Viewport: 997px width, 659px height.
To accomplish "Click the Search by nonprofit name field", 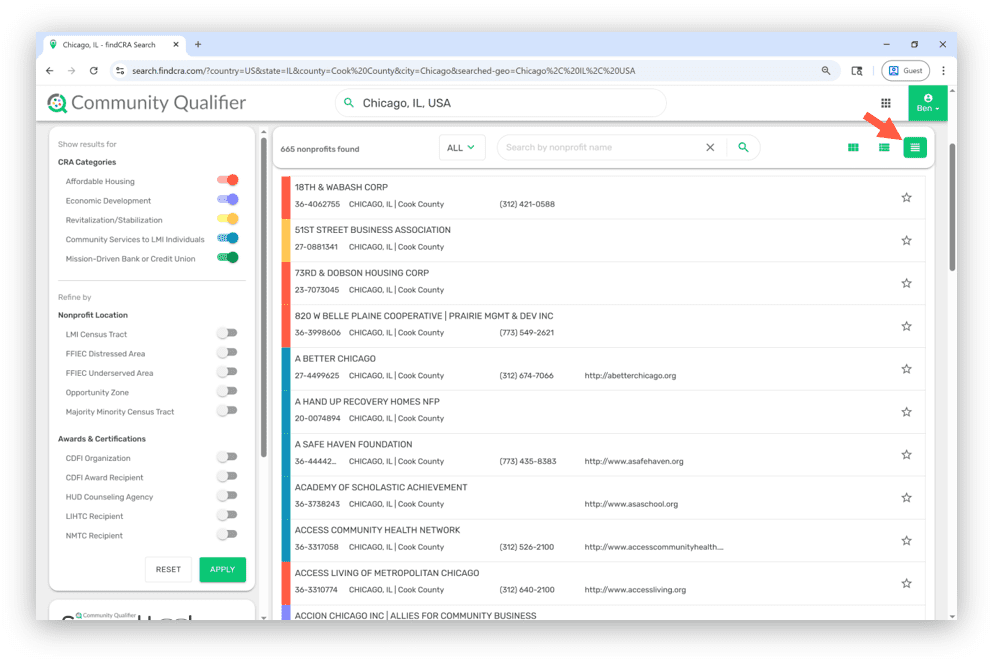I will tap(601, 148).
